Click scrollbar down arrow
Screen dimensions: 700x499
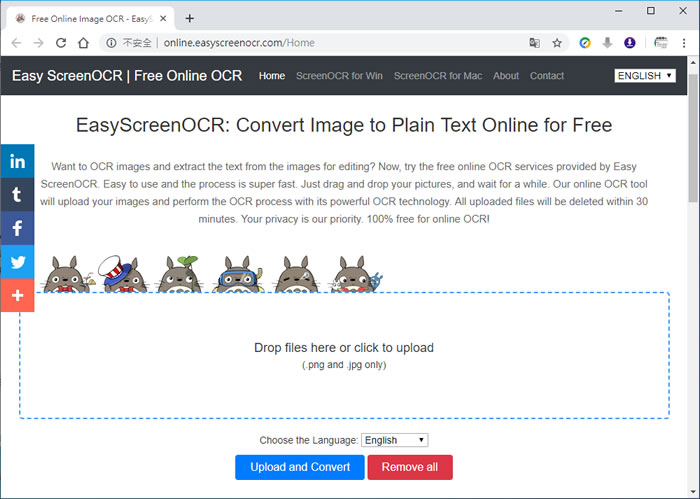pos(693,492)
